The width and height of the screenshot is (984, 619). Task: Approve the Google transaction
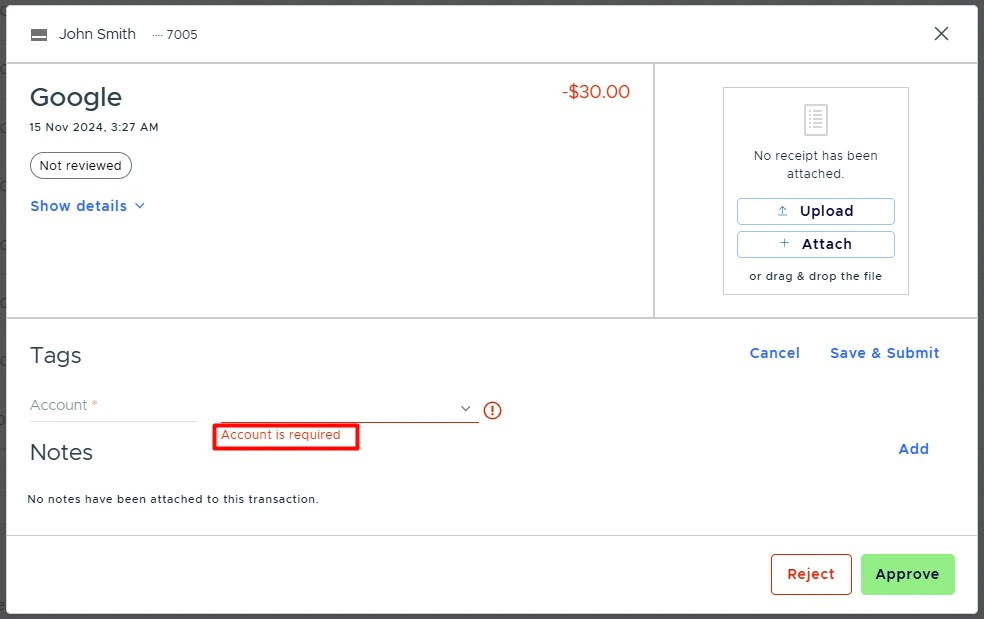907,574
